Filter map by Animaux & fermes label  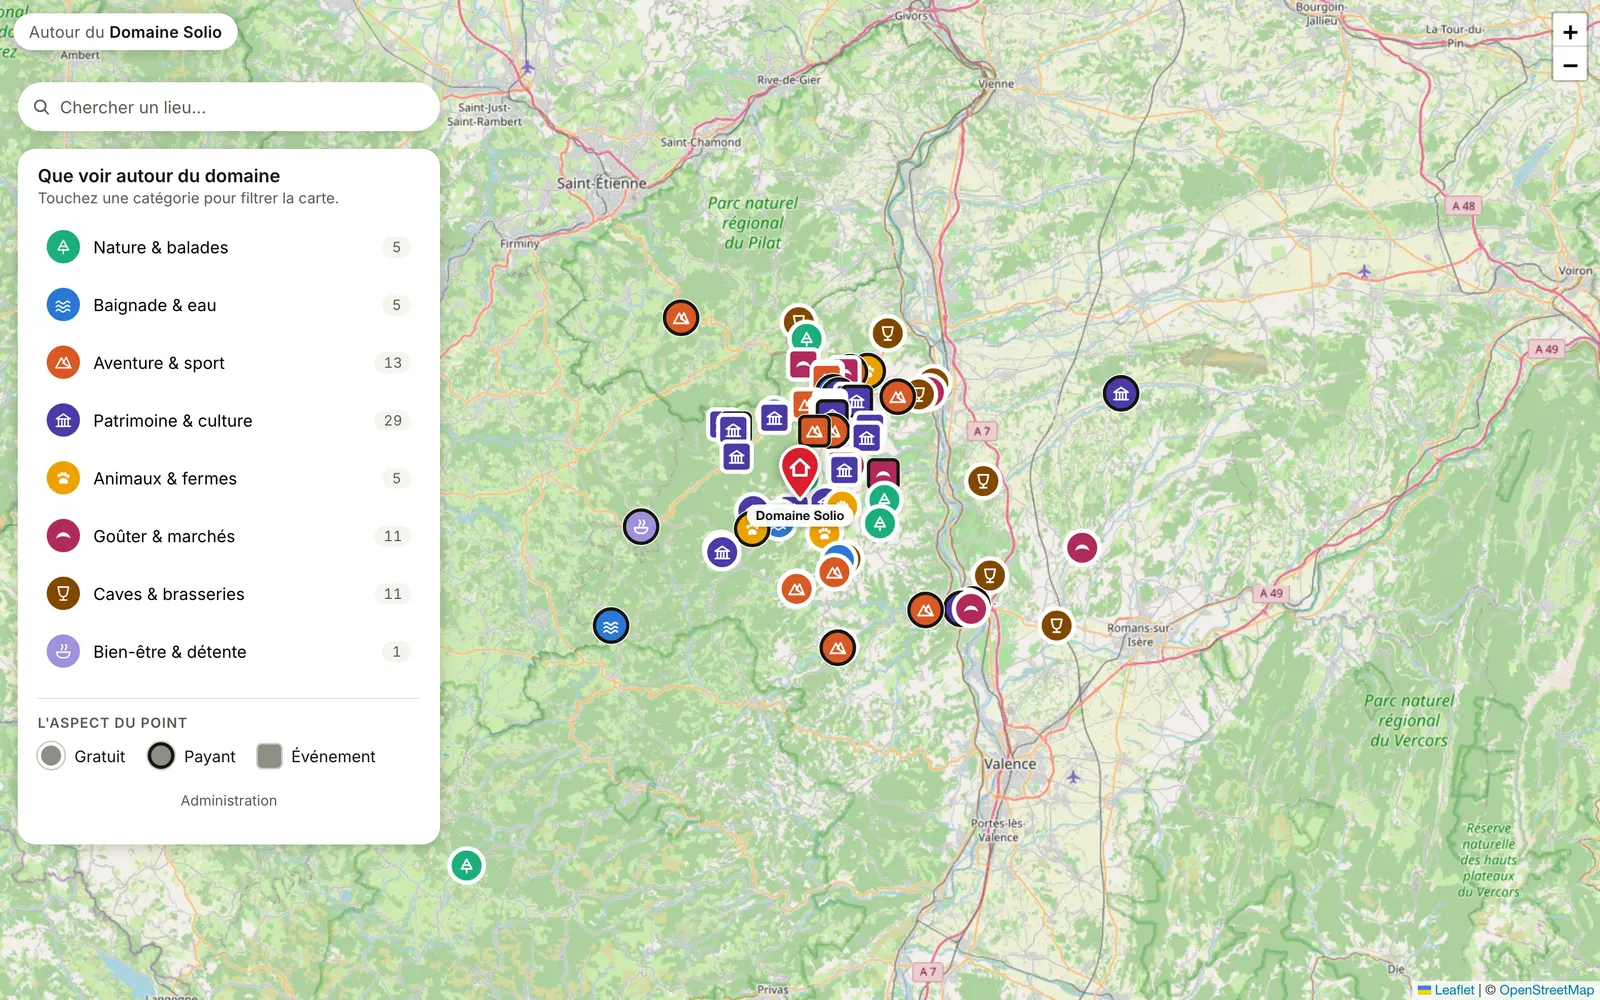[x=165, y=478]
